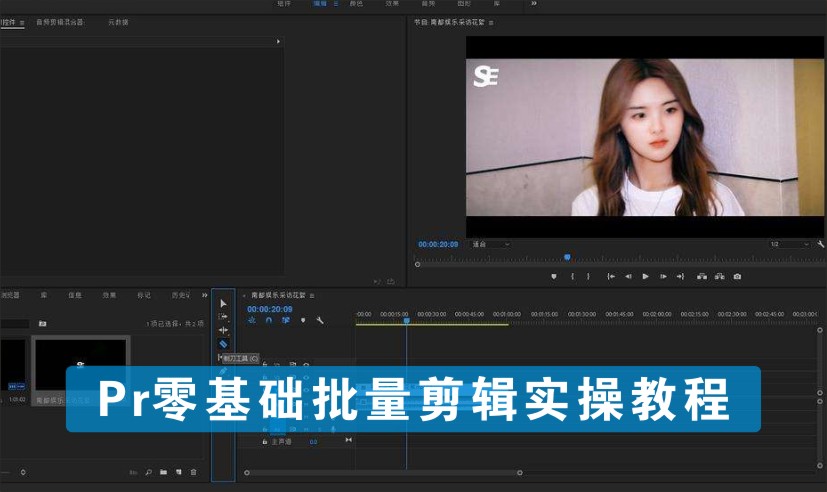827x492 pixels.
Task: Click the Program monitor playhead marker
Action: 567,257
